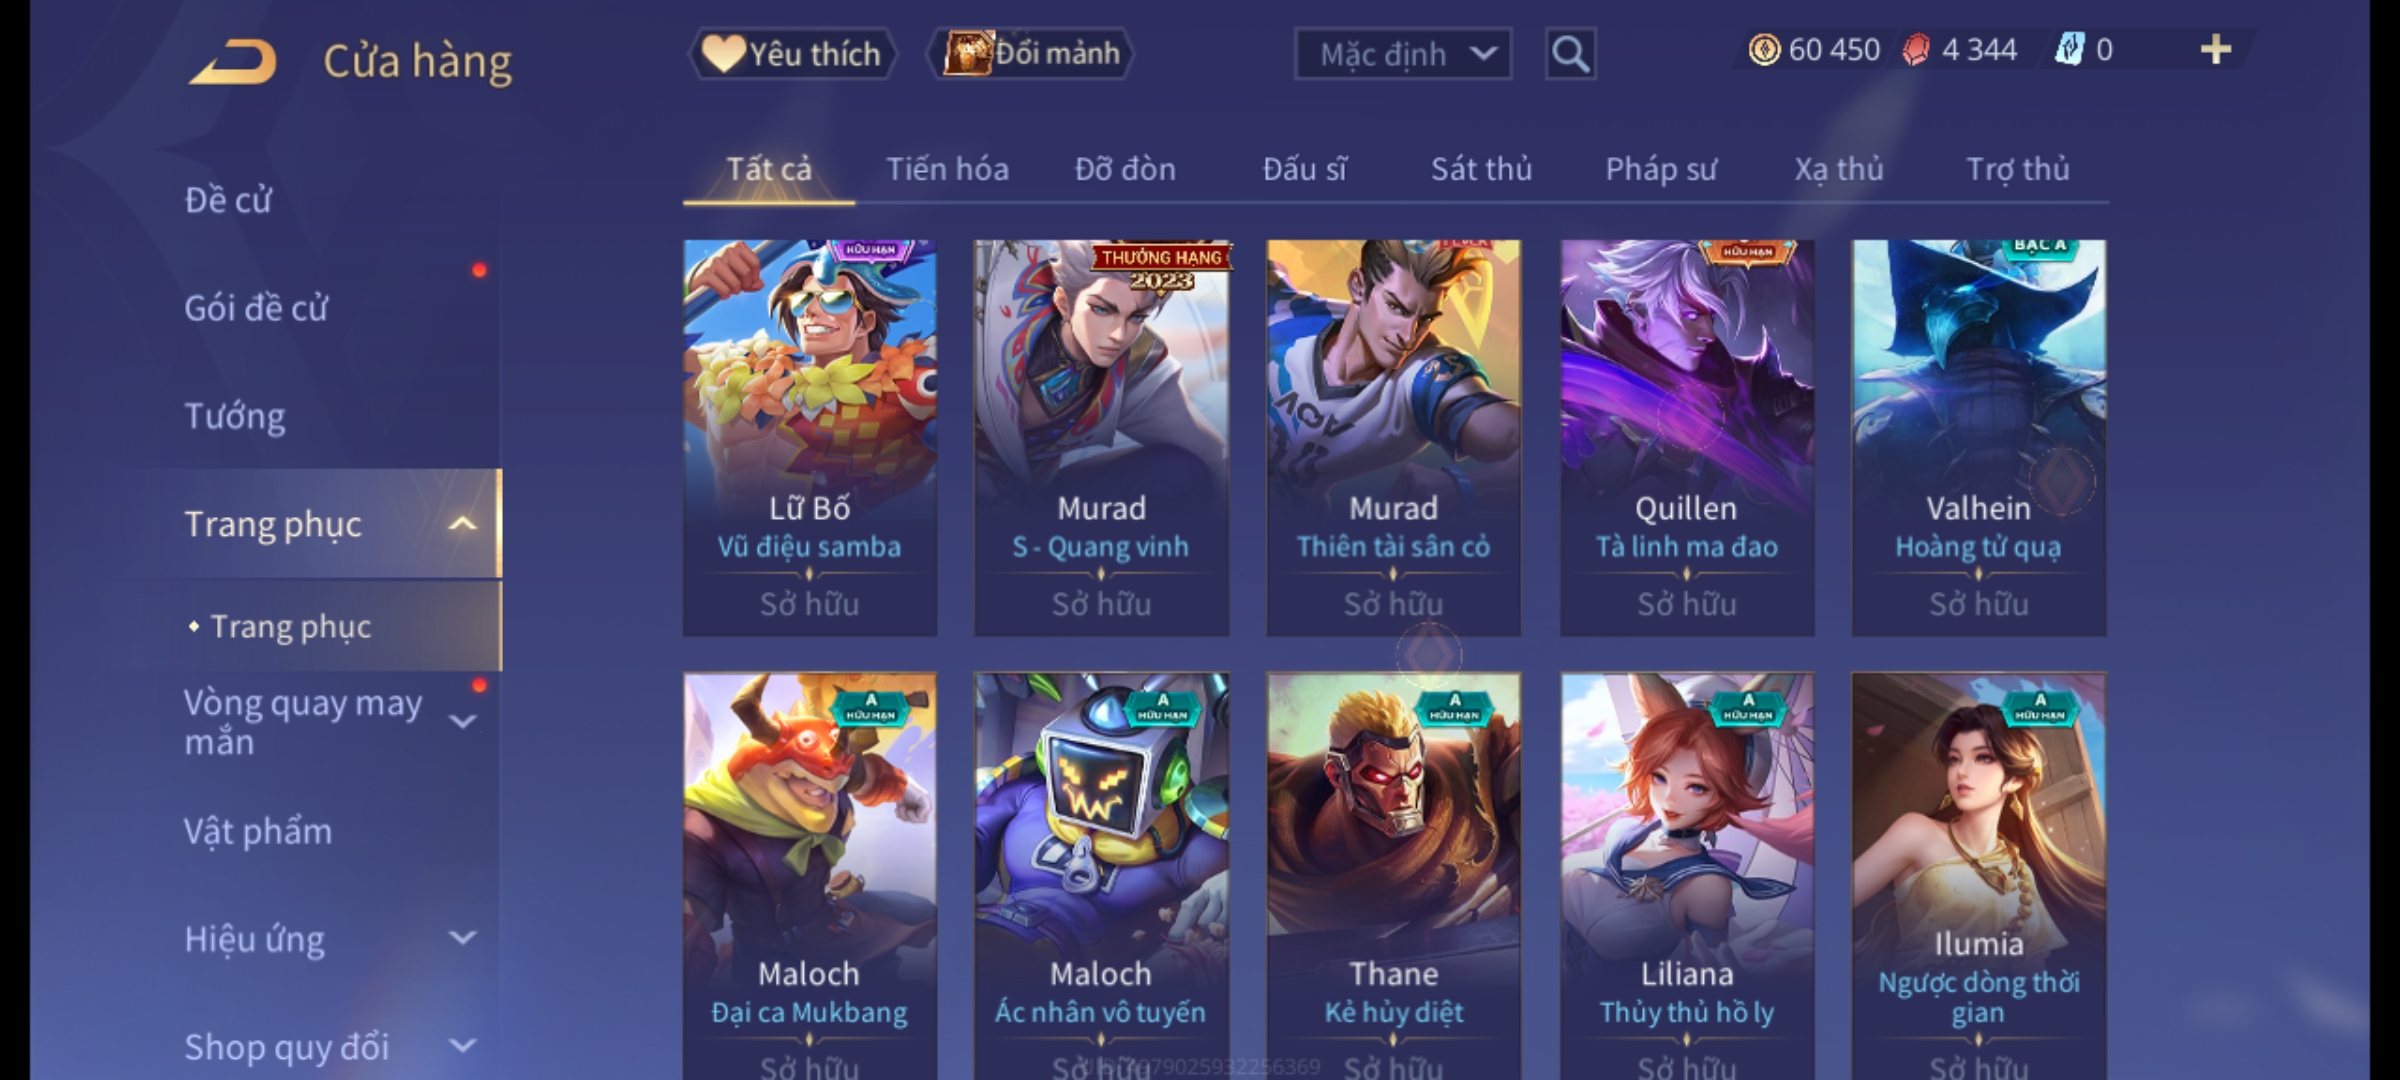Open the search magnifier icon

[x=1570, y=54]
